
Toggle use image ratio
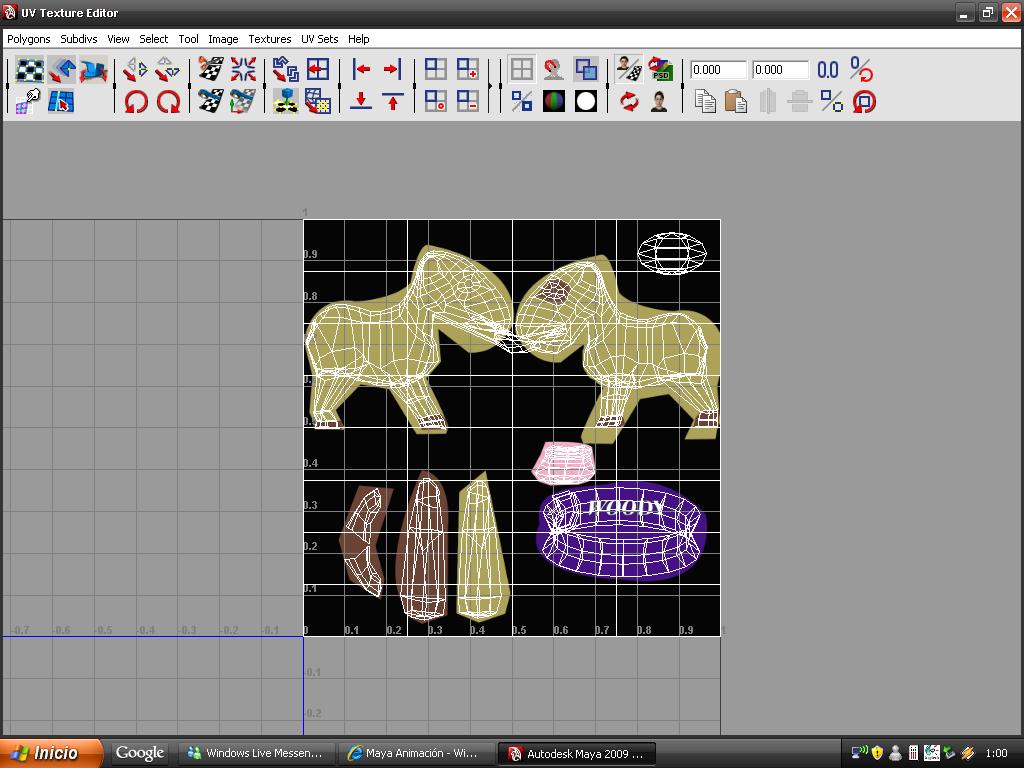click(x=660, y=102)
